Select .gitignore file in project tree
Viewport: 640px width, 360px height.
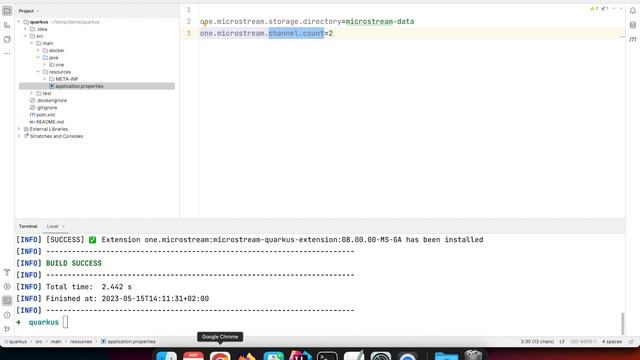click(x=43, y=108)
